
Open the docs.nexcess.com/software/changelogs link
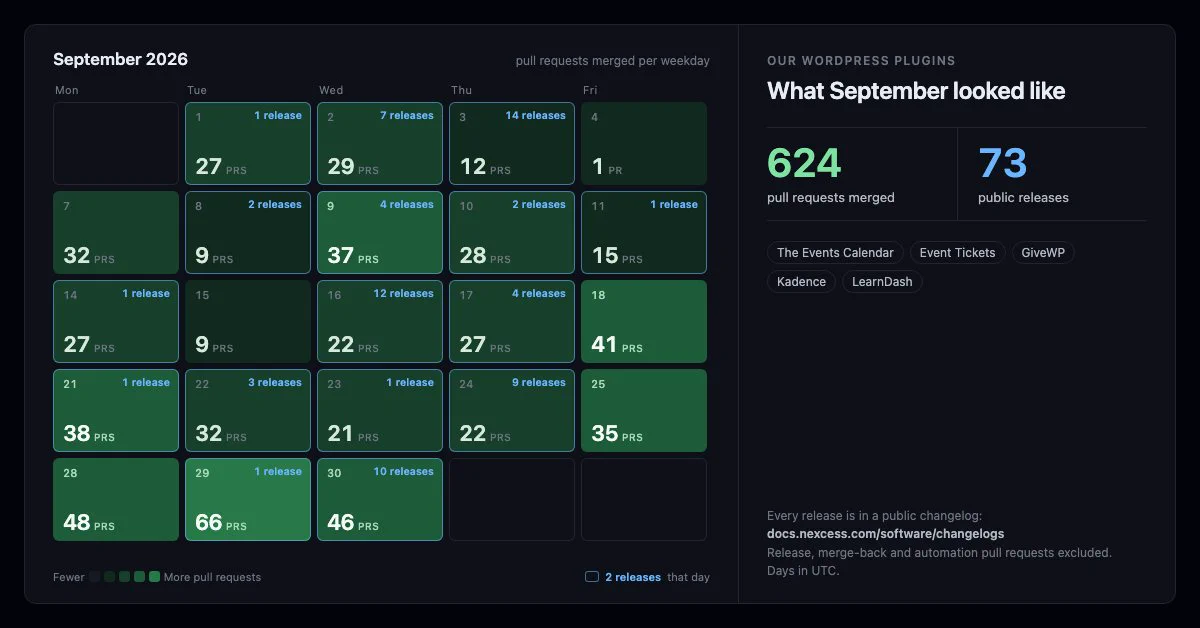click(886, 534)
